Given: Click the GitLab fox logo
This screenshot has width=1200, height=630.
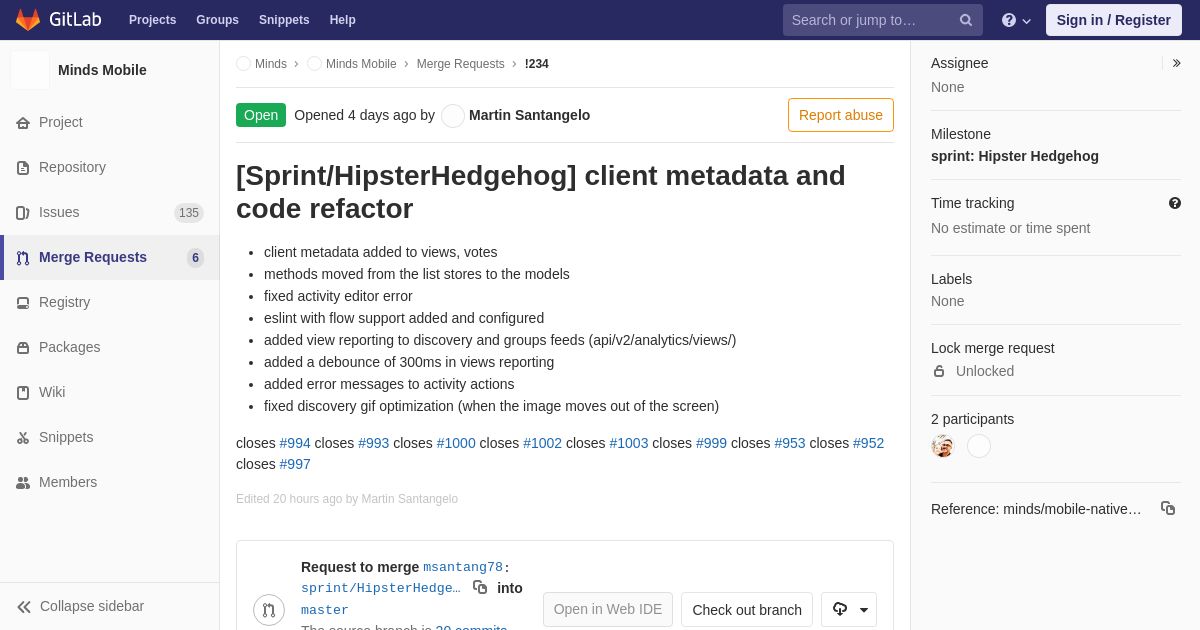Looking at the screenshot, I should tap(28, 20).
